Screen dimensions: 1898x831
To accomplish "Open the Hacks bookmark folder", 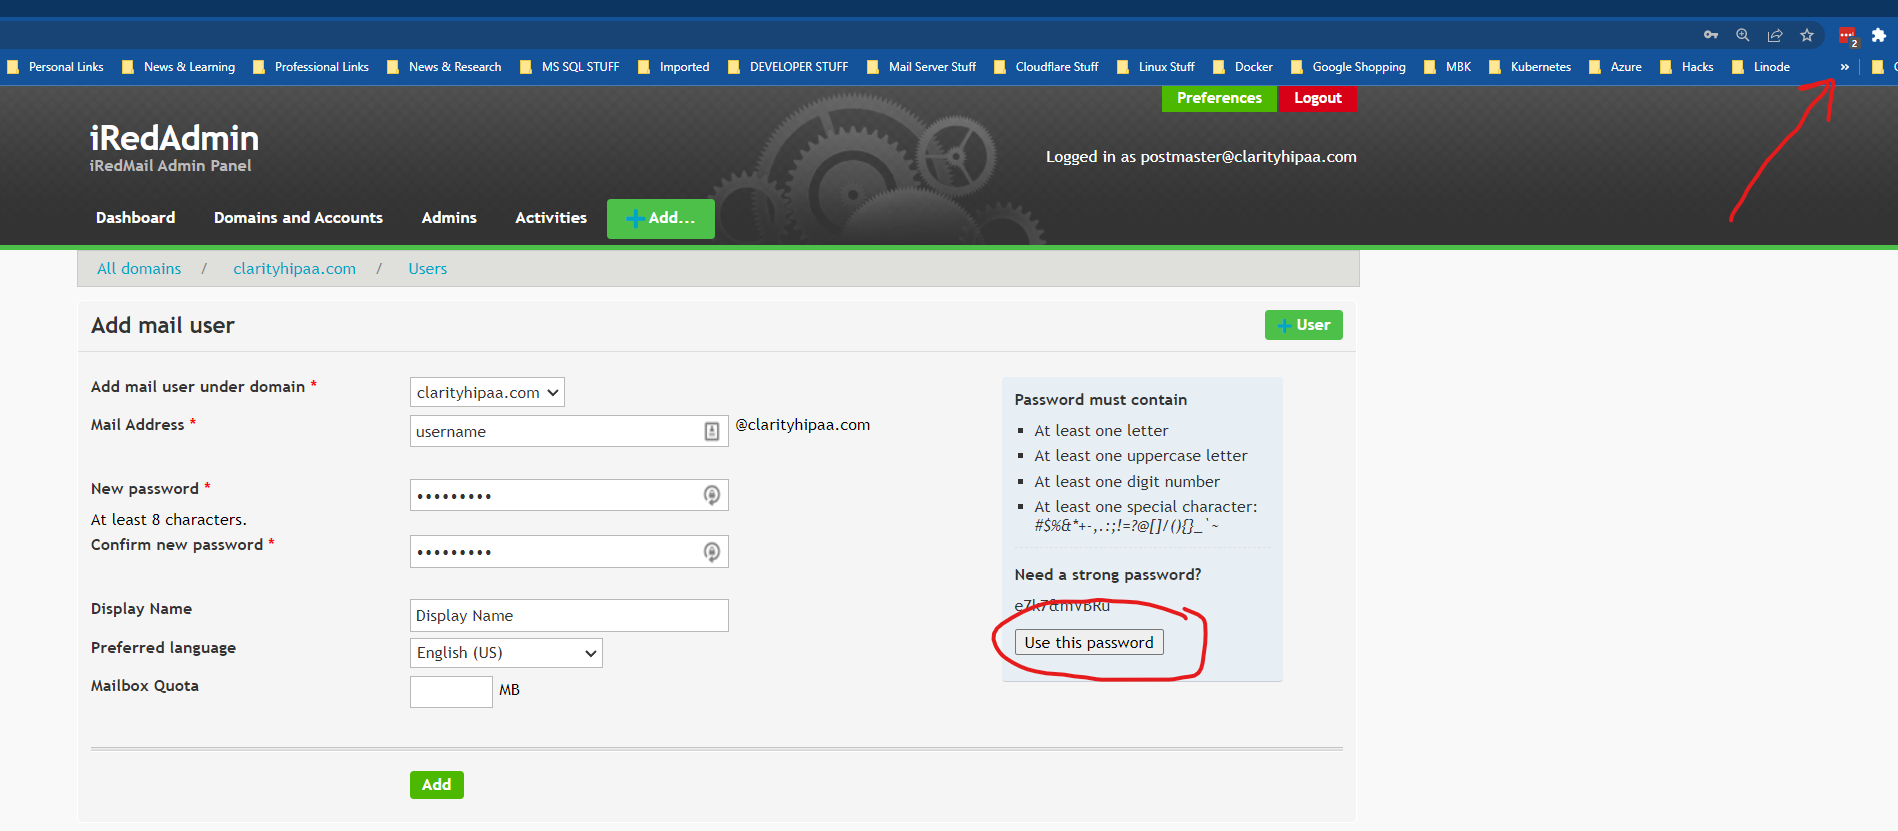I will pyautogui.click(x=1687, y=67).
